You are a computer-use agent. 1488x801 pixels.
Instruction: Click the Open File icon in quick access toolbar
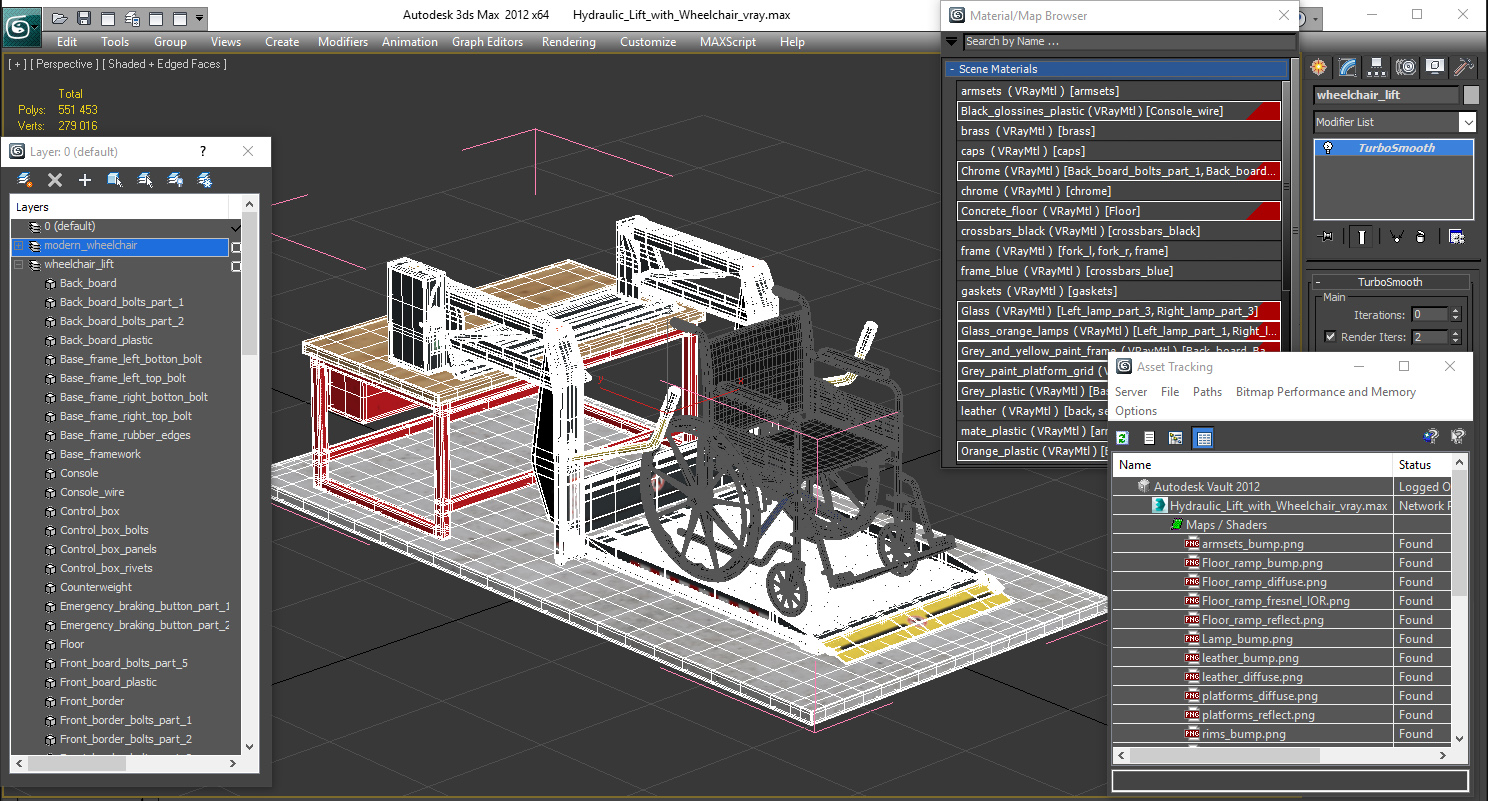click(60, 18)
